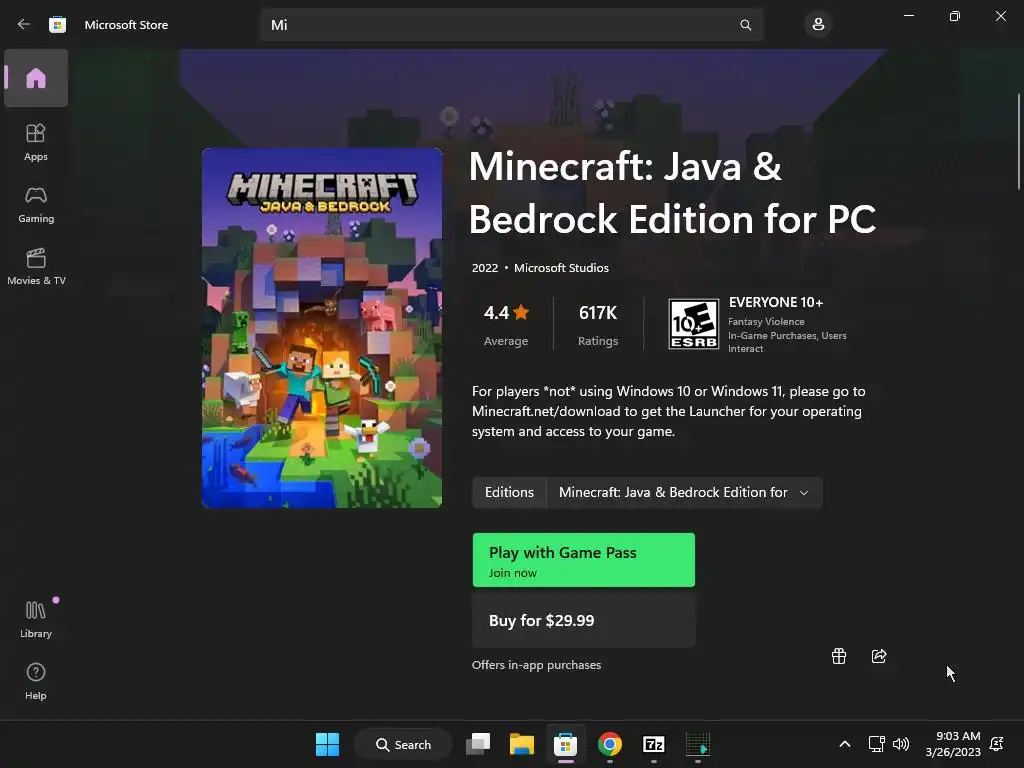
Task: Click the 'Minecraft: Java & Bedrock Edition for PC' title
Action: (x=672, y=193)
